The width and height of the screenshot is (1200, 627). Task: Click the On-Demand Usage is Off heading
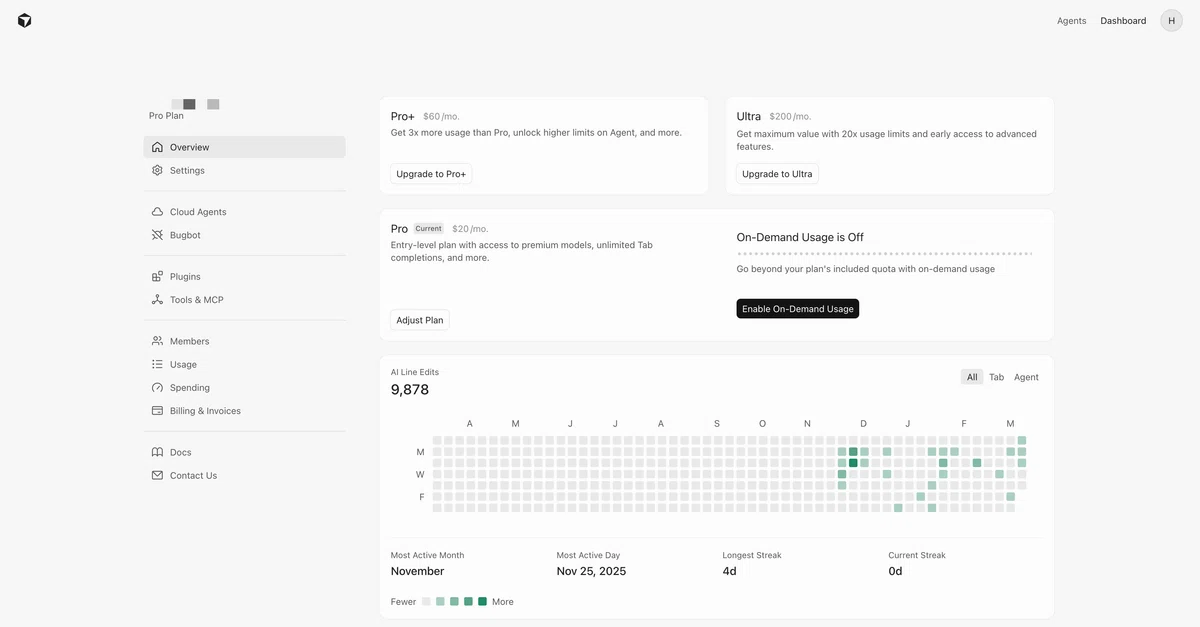(x=800, y=237)
